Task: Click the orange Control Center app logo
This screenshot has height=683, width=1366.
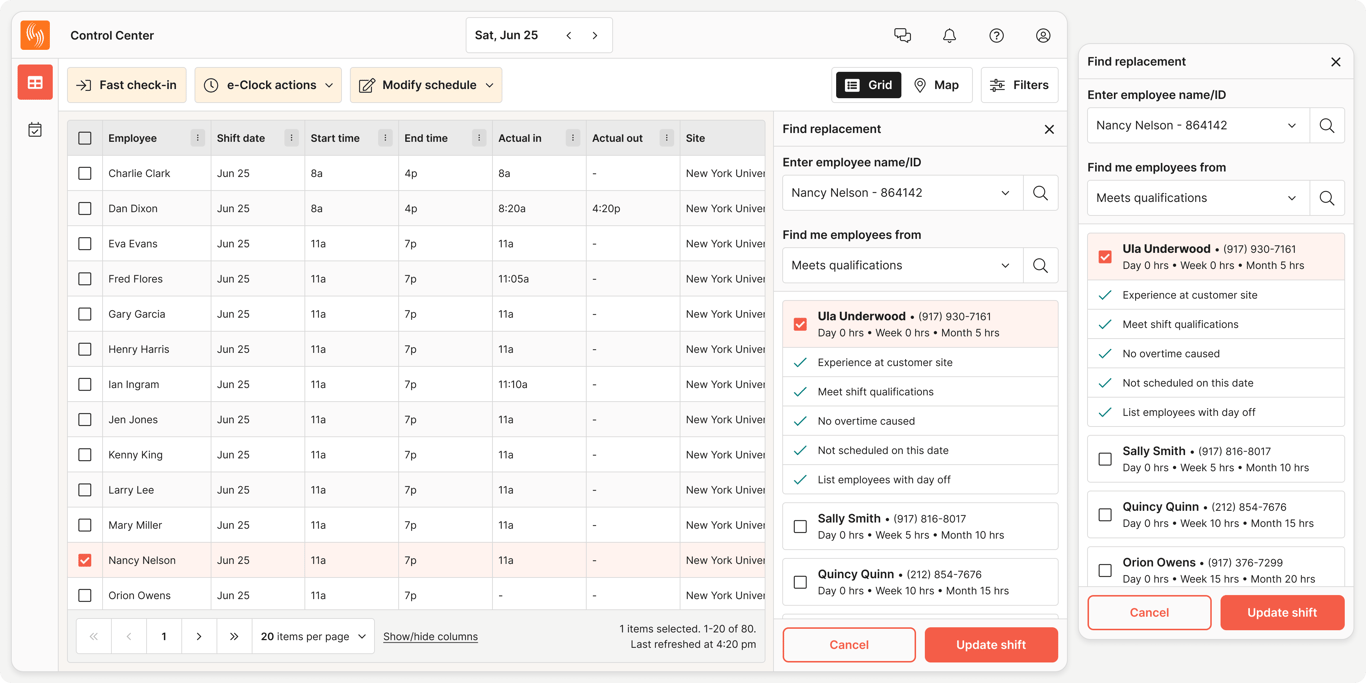Action: pos(35,35)
